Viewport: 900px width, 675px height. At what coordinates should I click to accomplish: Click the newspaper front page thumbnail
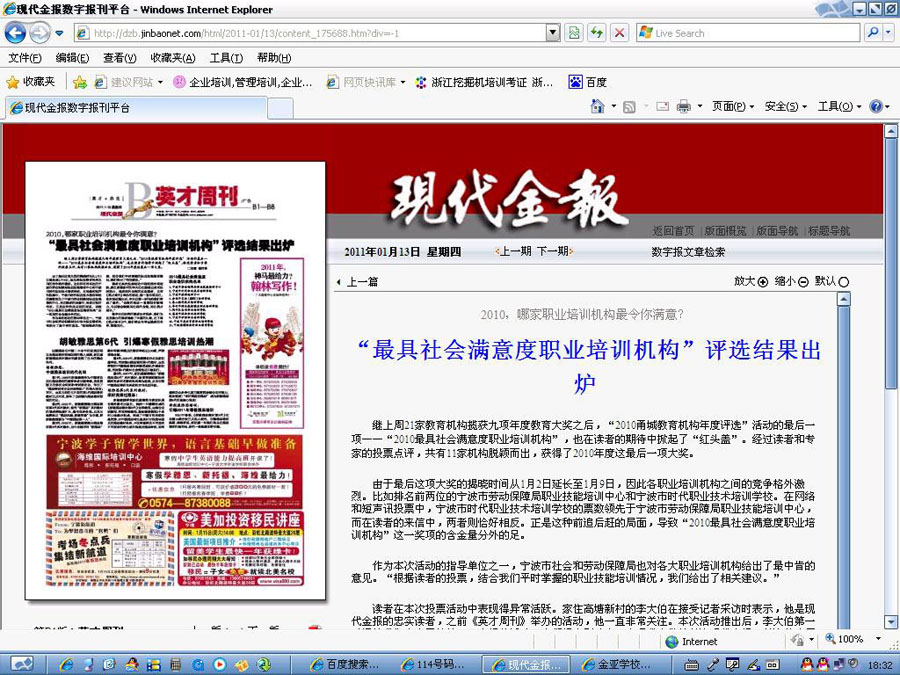(x=175, y=381)
